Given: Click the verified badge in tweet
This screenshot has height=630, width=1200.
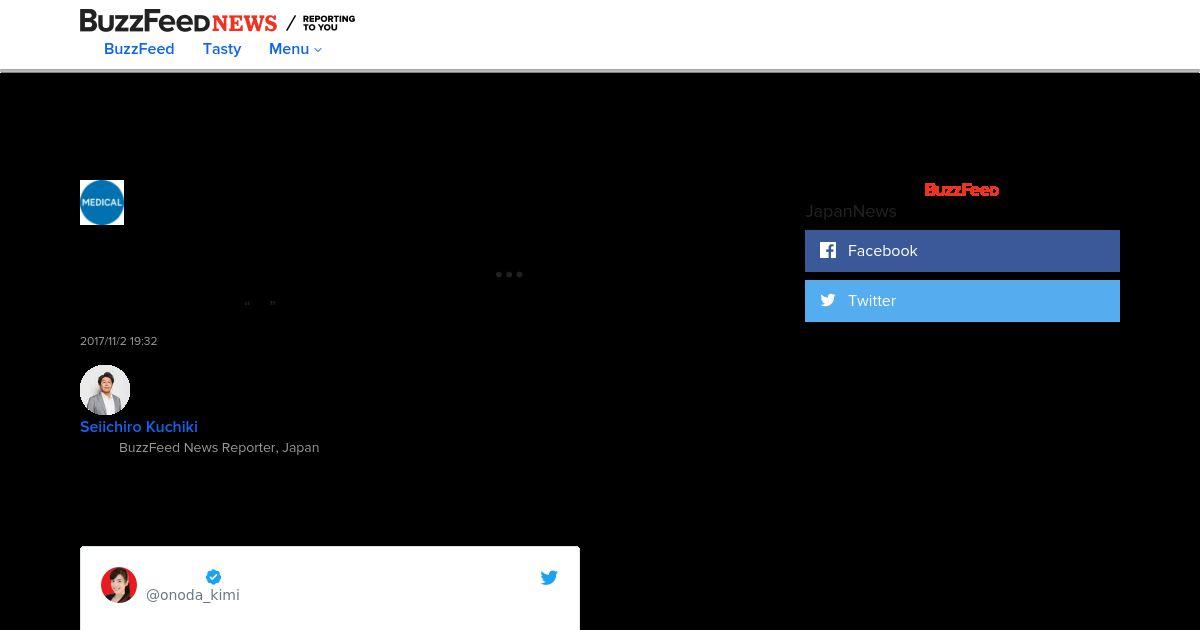Looking at the screenshot, I should [213, 577].
